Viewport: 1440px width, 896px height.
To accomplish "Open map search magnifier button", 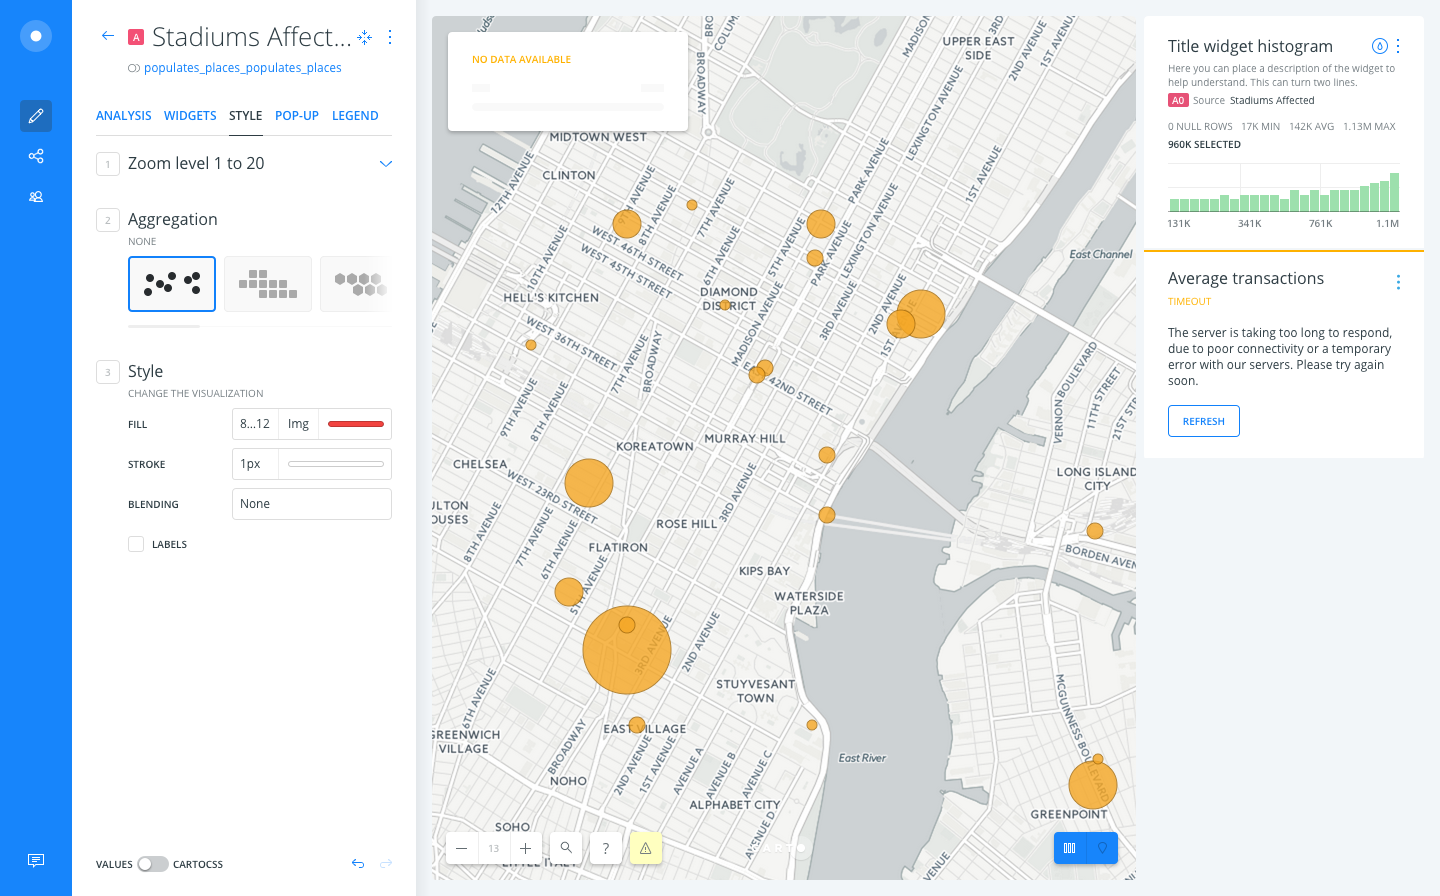I will [x=566, y=848].
